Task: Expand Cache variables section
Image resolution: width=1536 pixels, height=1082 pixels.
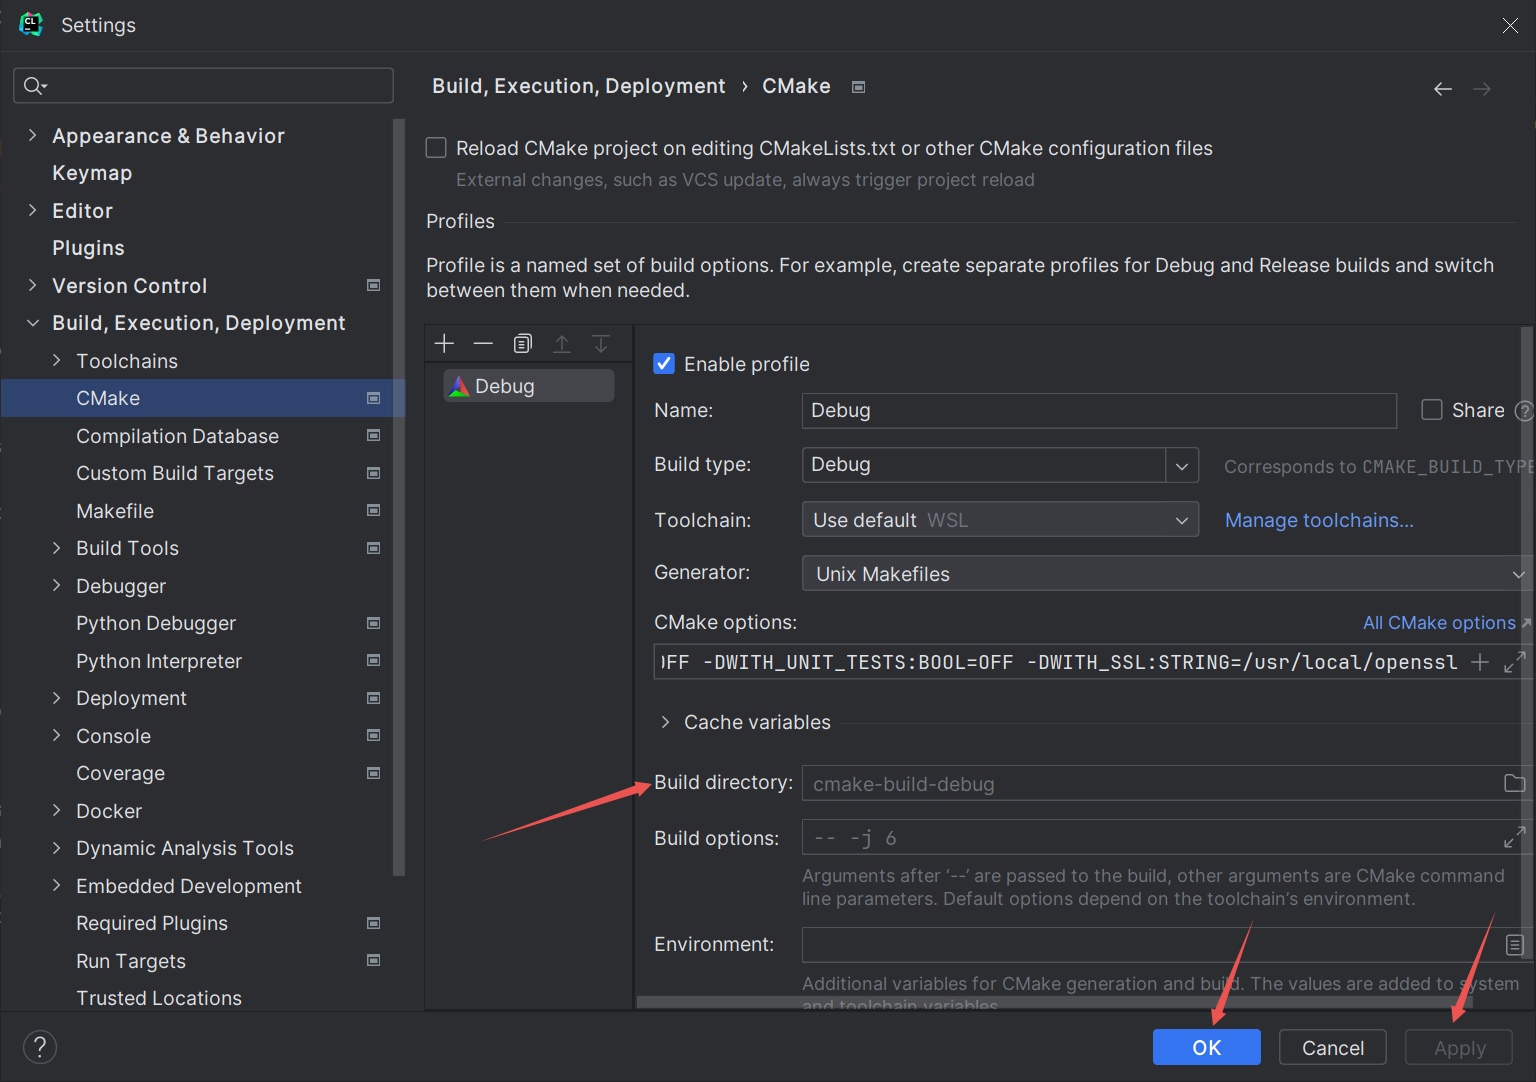Action: coord(665,722)
